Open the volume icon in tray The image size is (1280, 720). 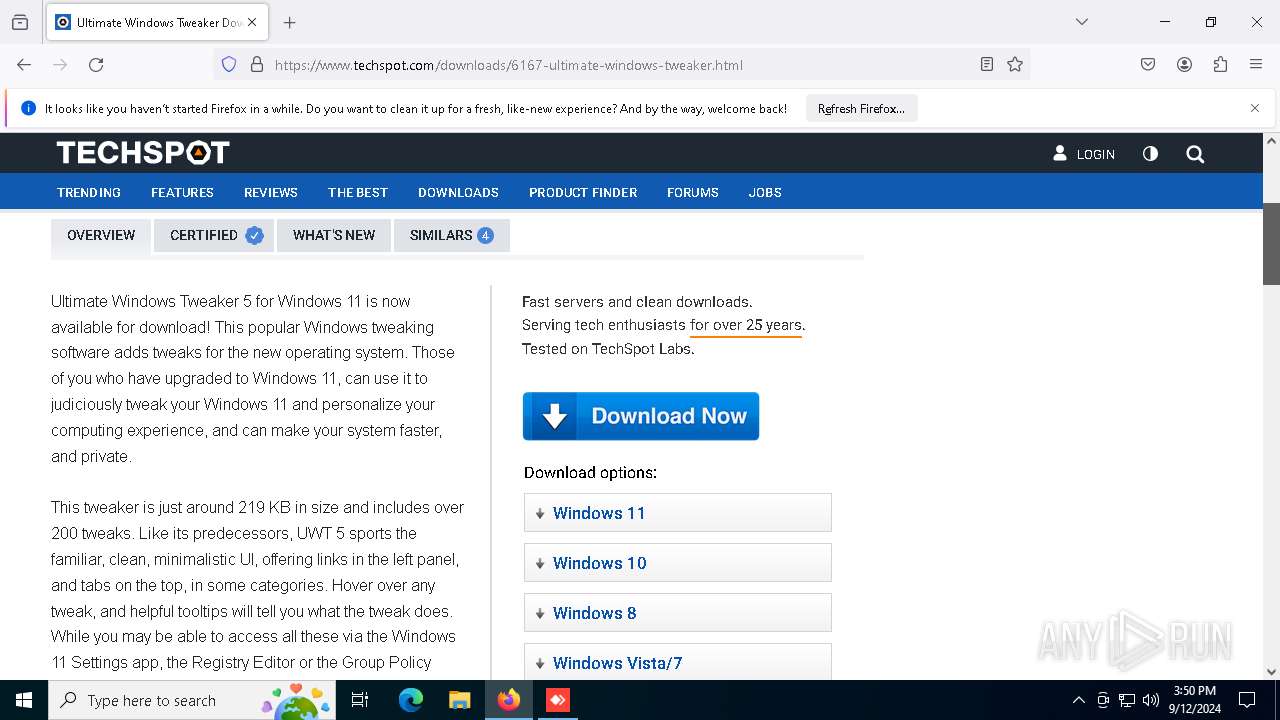1150,700
